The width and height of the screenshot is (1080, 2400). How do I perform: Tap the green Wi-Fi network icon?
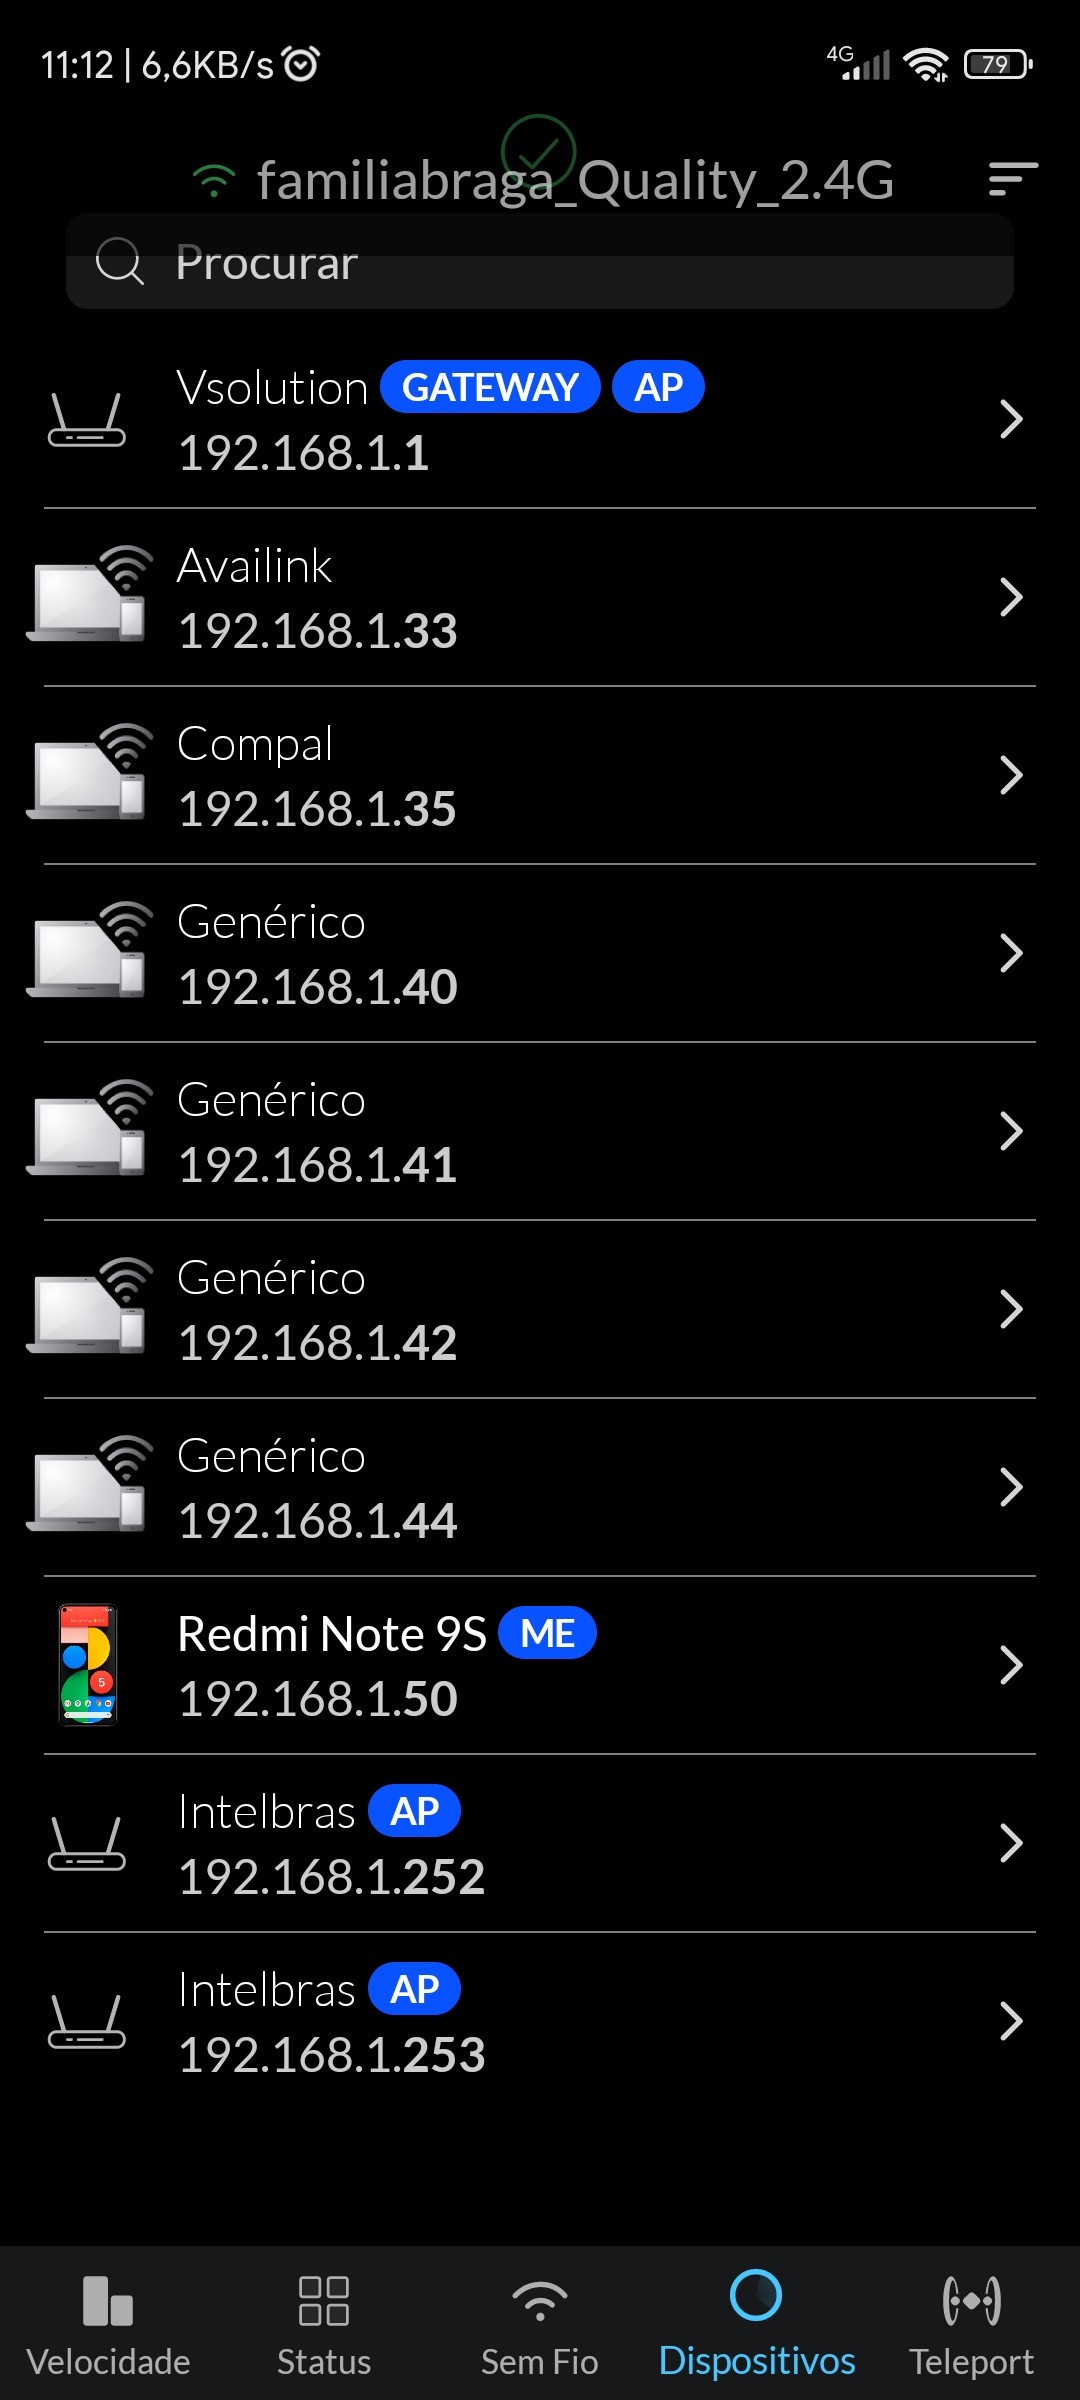tap(214, 181)
